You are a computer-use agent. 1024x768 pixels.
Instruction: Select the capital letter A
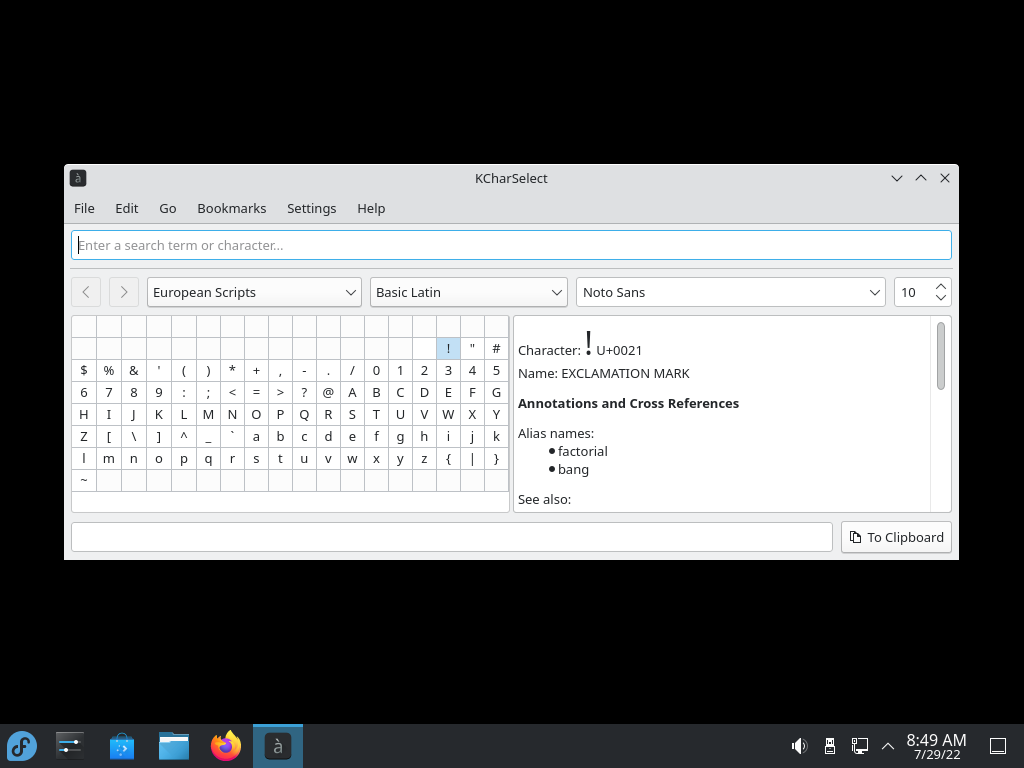(x=352, y=392)
